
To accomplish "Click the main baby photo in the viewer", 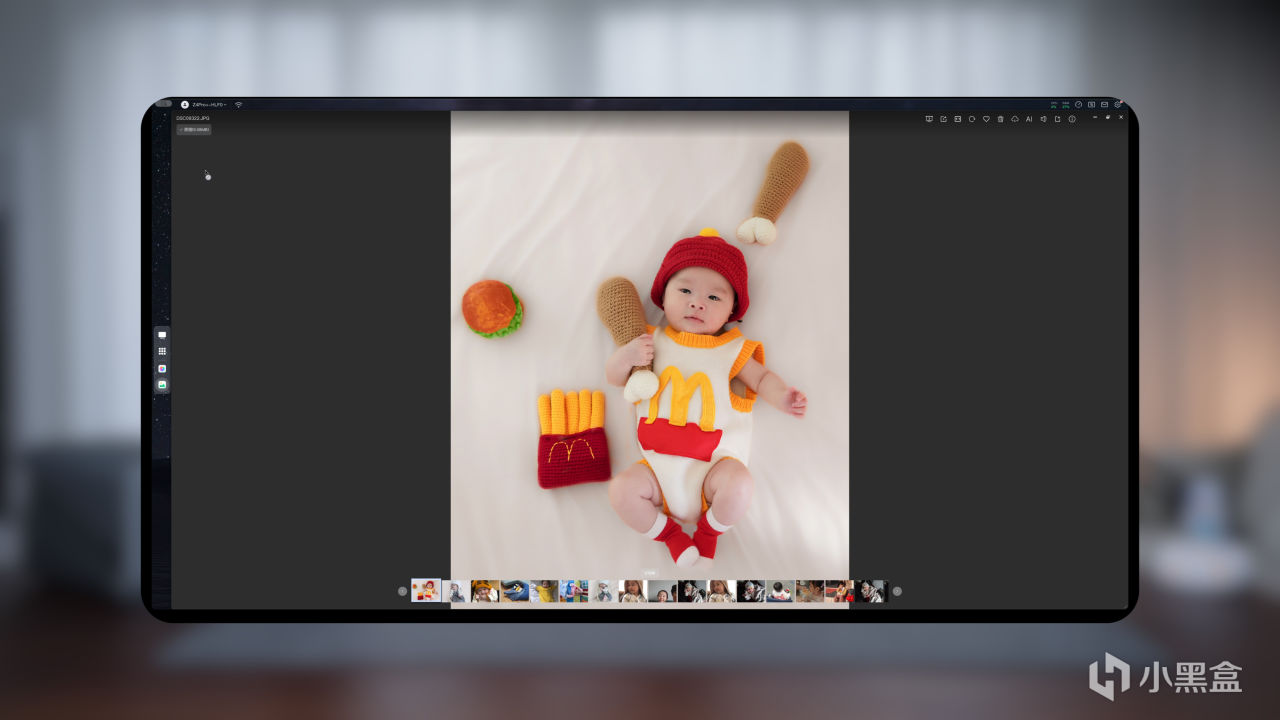I will click(650, 359).
